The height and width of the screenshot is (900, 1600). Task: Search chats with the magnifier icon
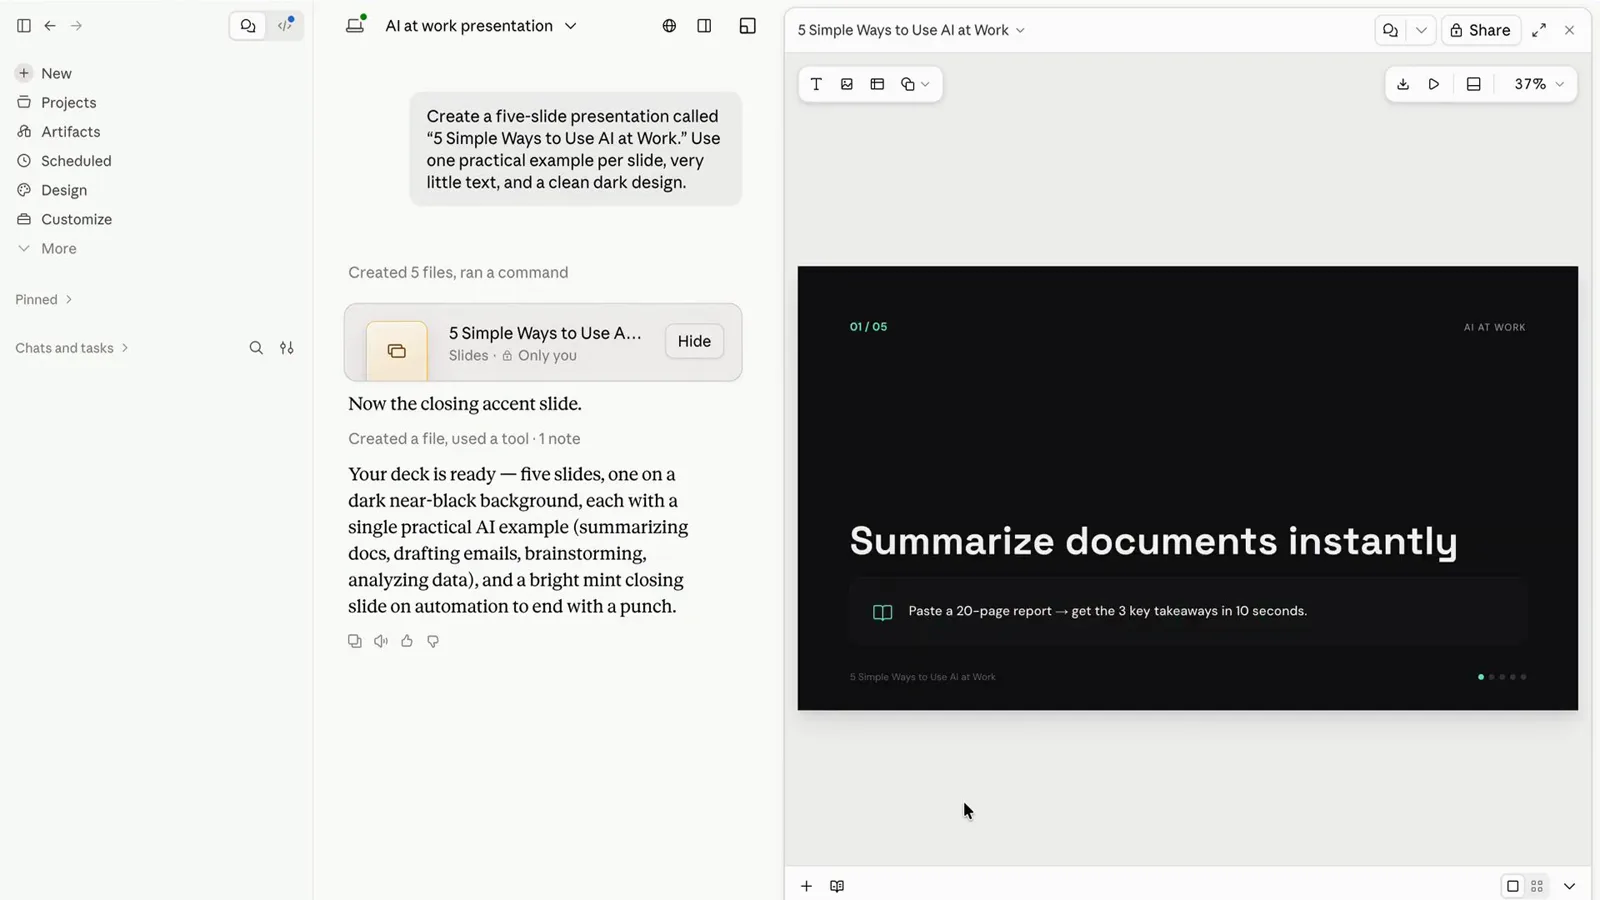click(256, 348)
